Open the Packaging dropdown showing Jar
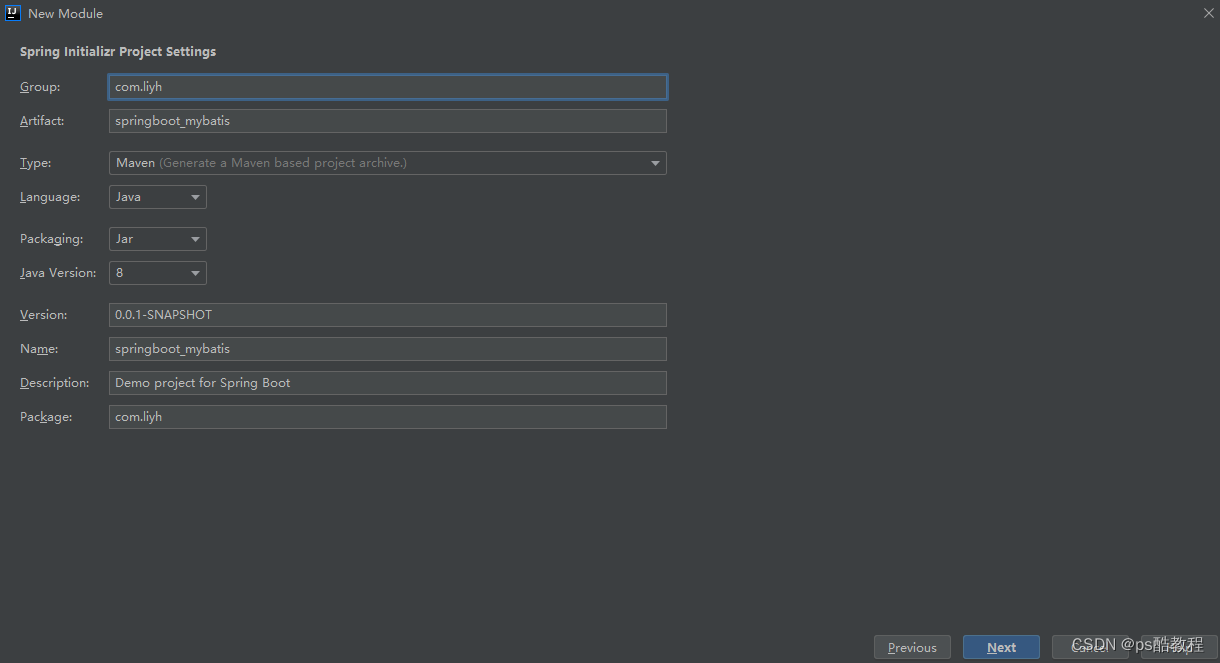The height and width of the screenshot is (663, 1220). [157, 239]
